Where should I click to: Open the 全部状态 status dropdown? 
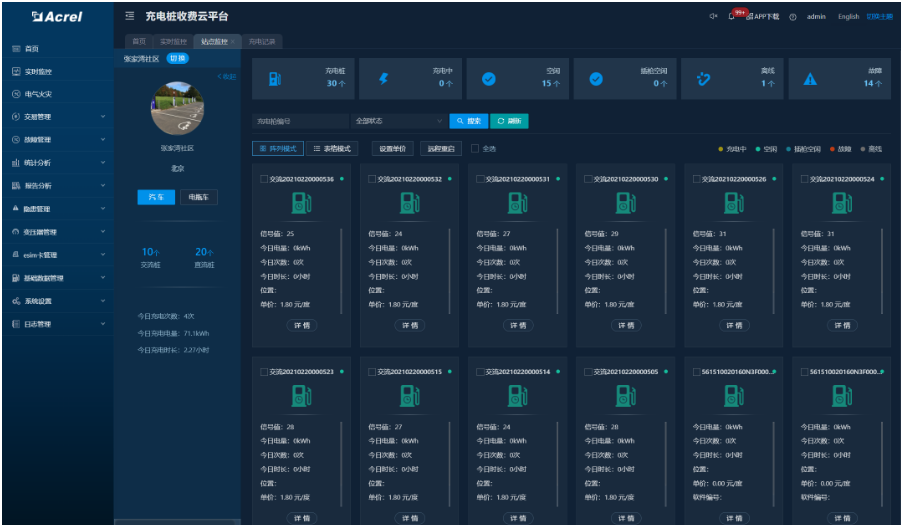[x=398, y=121]
